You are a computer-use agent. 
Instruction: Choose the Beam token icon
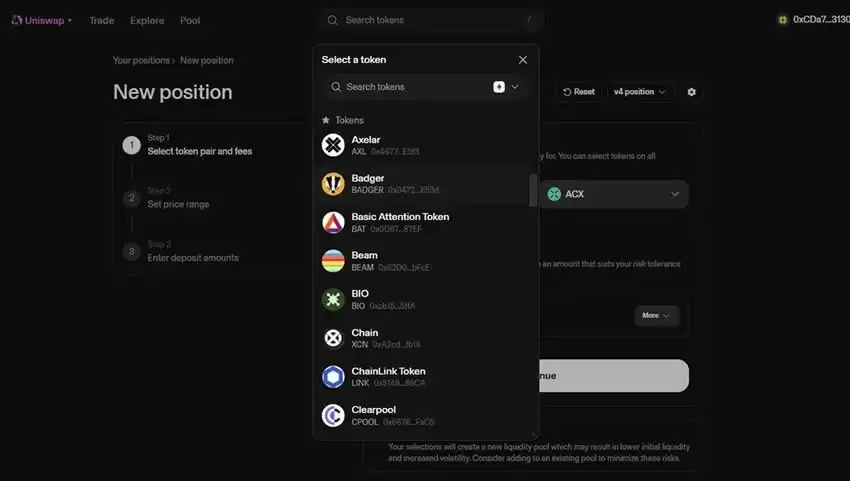[333, 261]
